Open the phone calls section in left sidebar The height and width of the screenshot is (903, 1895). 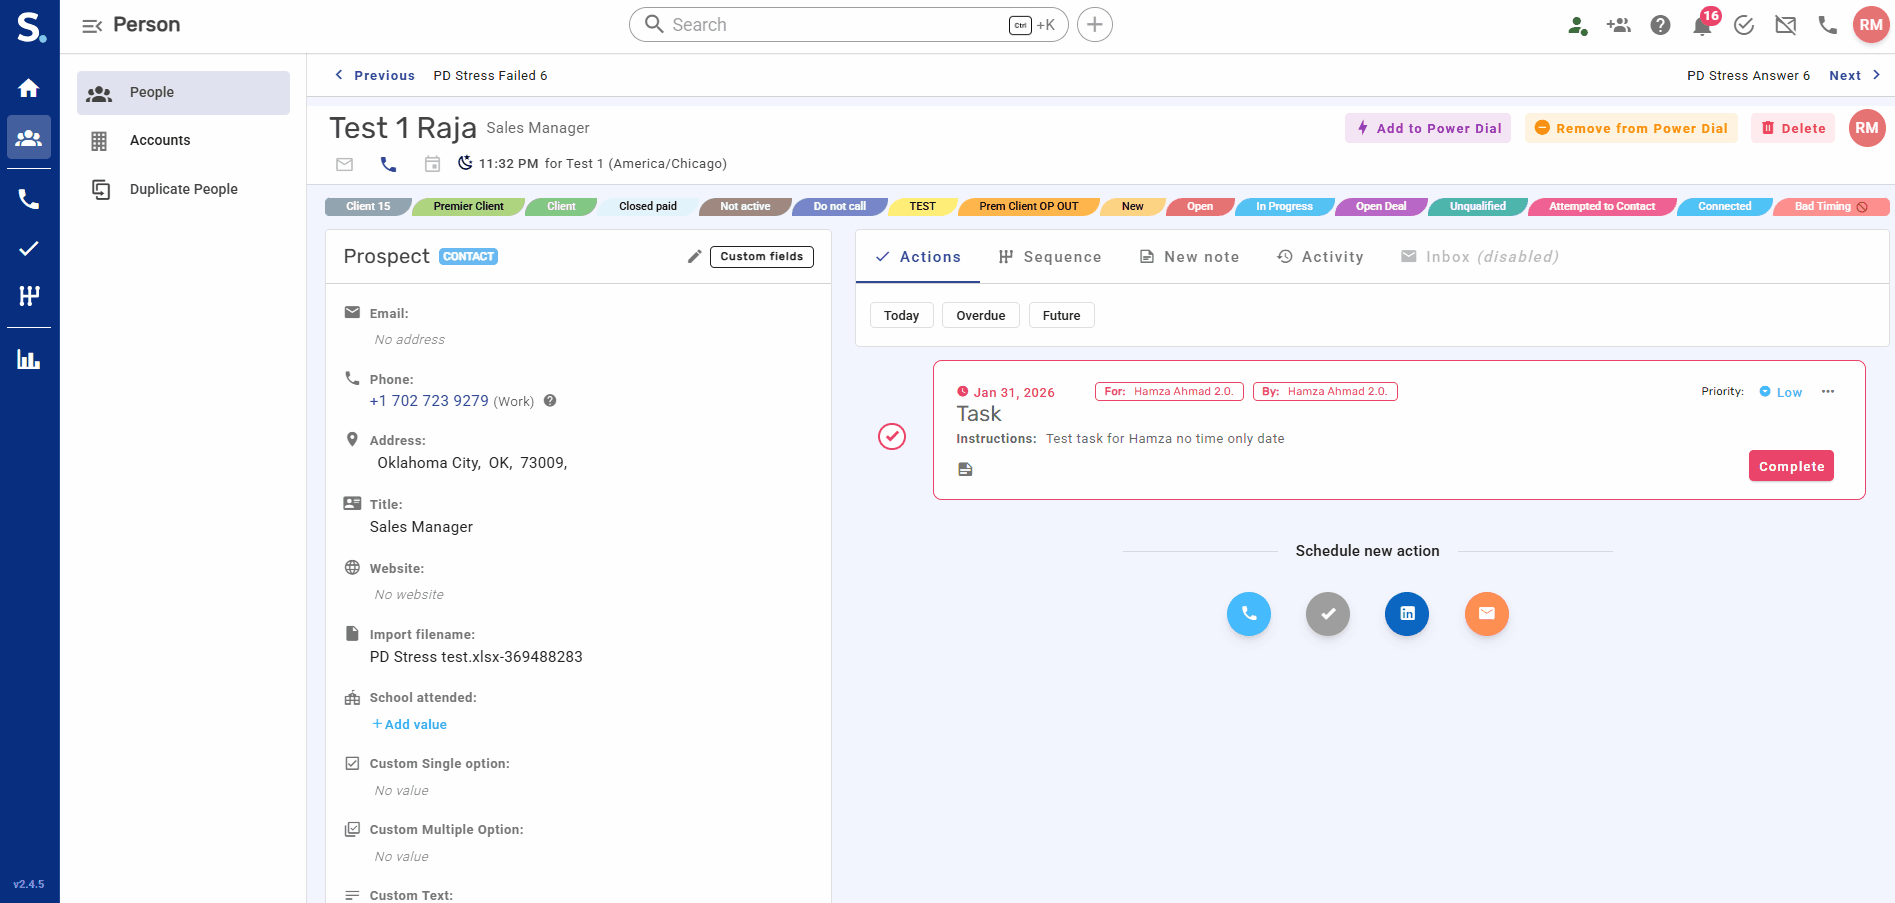(x=29, y=200)
